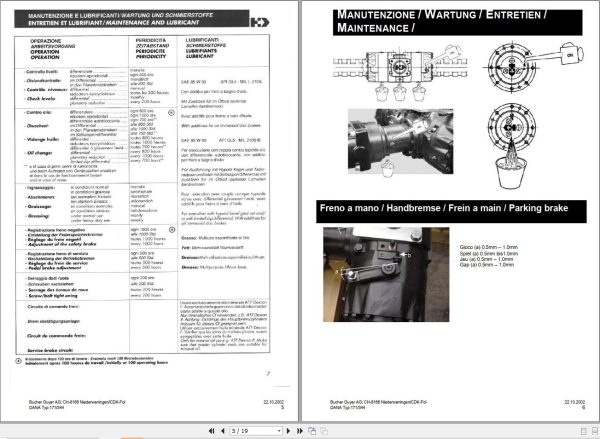Click the axle oil drain photo

pyautogui.click(x=400, y=141)
